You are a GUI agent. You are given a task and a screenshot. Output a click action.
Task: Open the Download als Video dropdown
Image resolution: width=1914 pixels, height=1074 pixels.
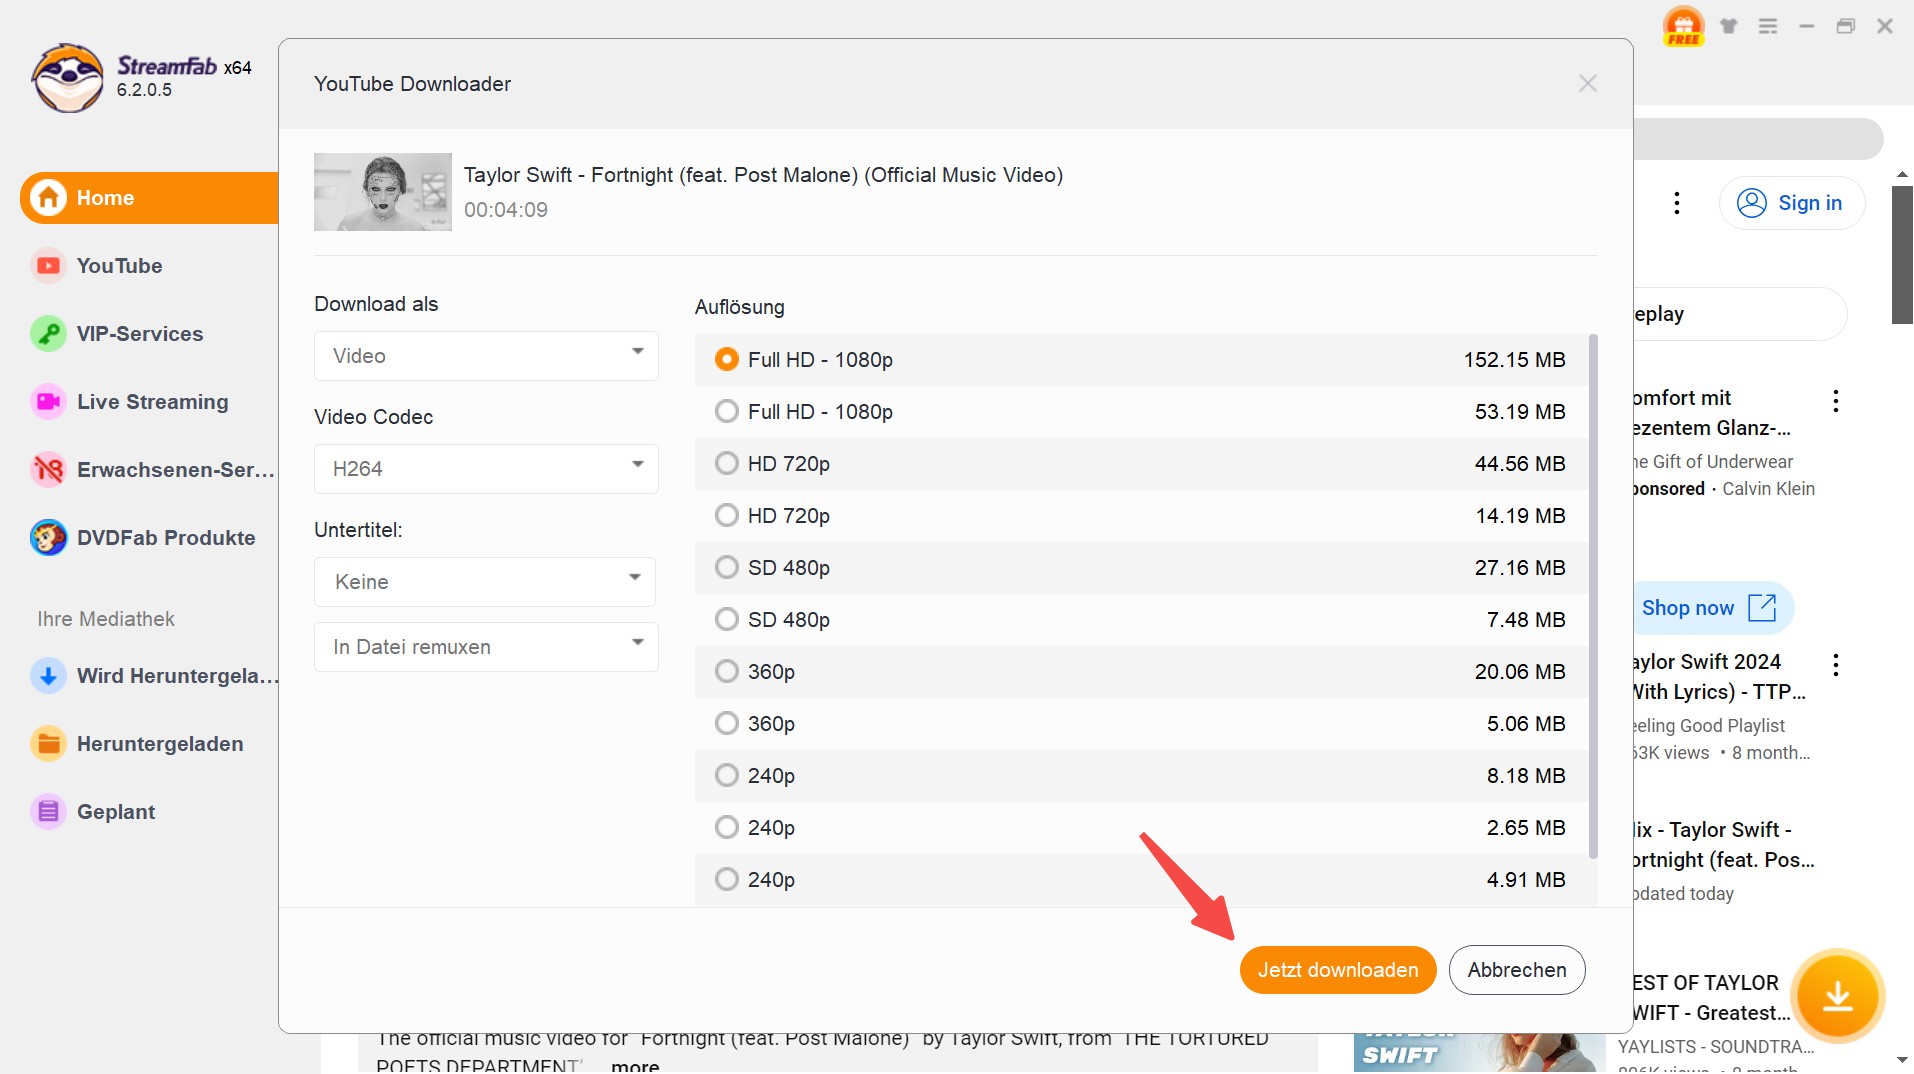[x=486, y=356]
